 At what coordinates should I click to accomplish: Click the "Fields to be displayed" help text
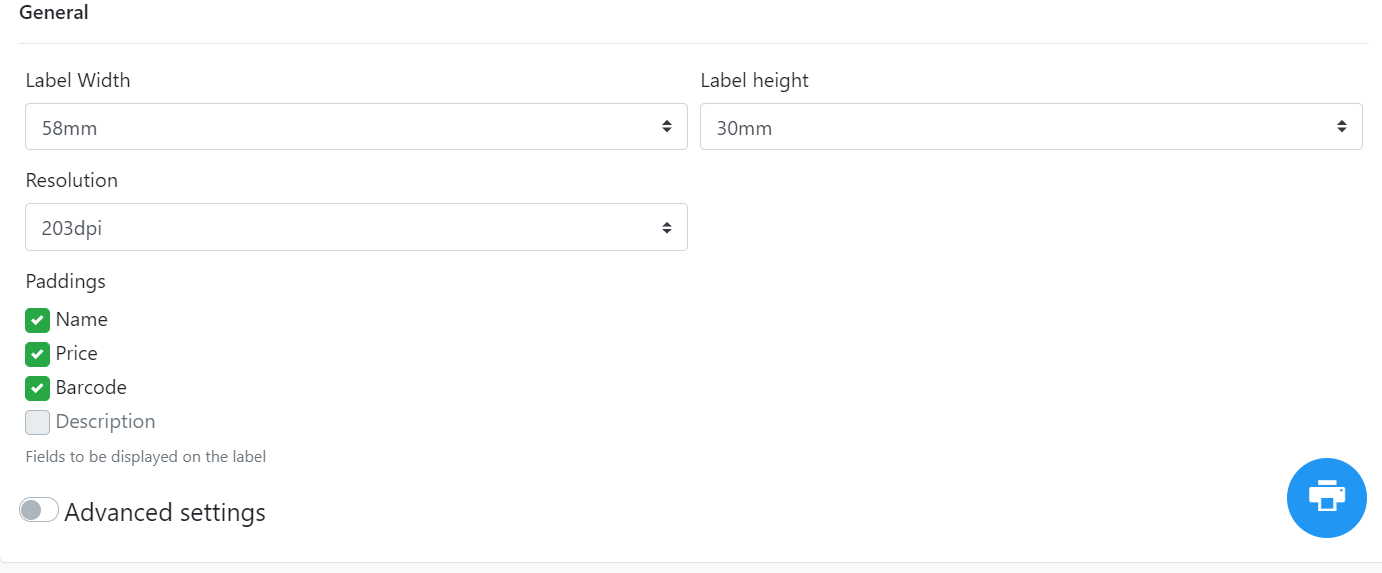(146, 457)
